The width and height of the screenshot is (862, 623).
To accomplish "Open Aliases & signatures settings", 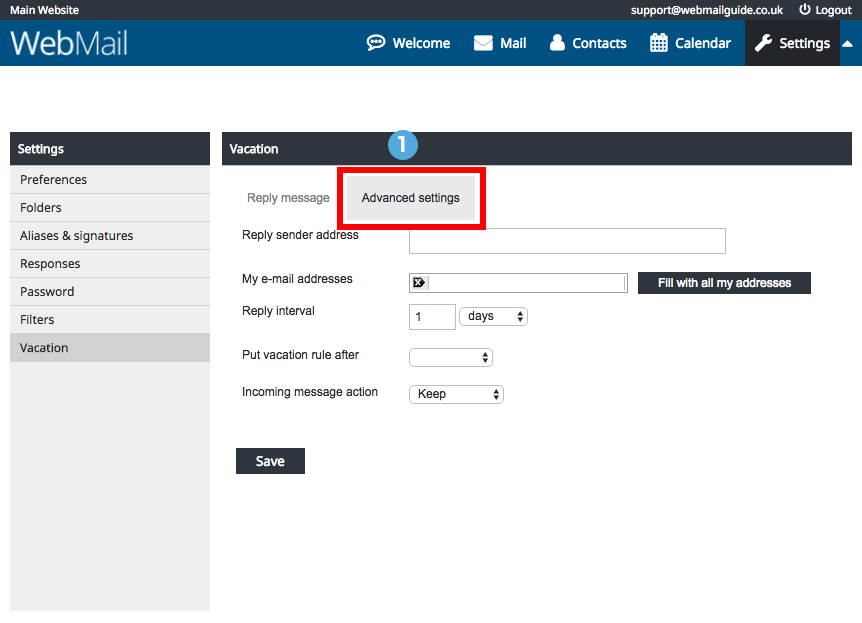I will (x=110, y=235).
